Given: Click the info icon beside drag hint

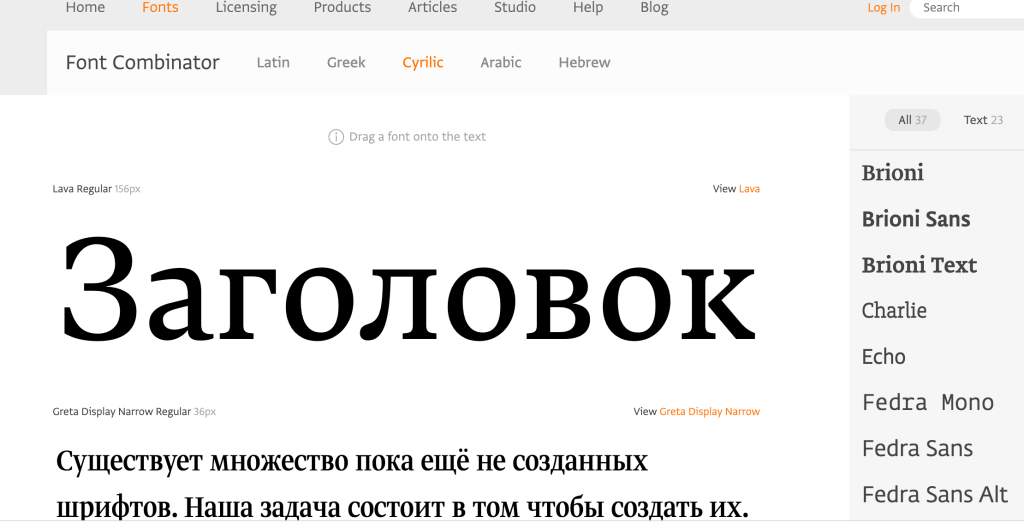Looking at the screenshot, I should 336,137.
